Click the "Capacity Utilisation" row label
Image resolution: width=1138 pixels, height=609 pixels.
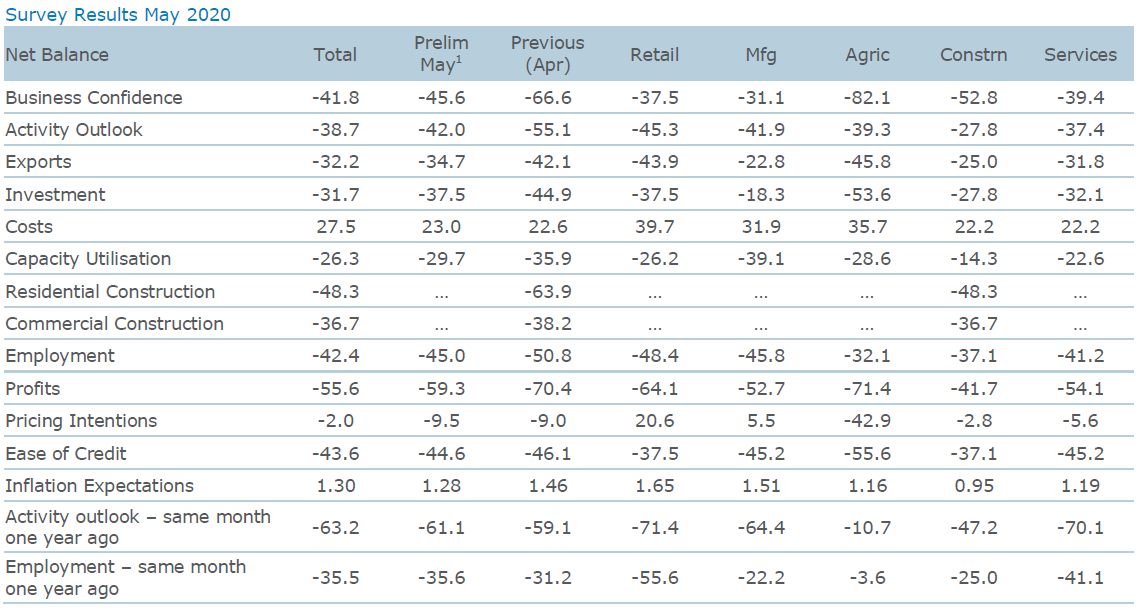coord(88,259)
